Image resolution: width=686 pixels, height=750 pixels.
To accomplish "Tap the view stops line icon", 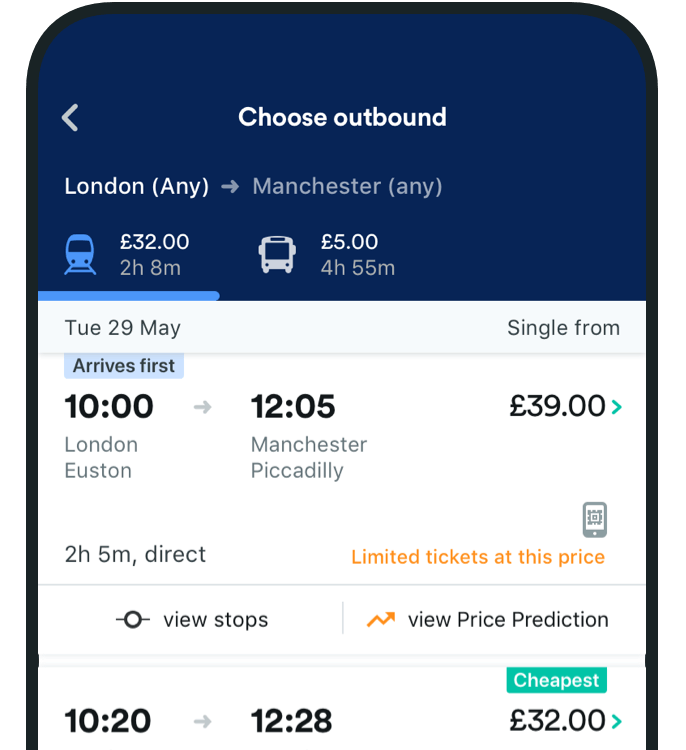I will (x=133, y=619).
